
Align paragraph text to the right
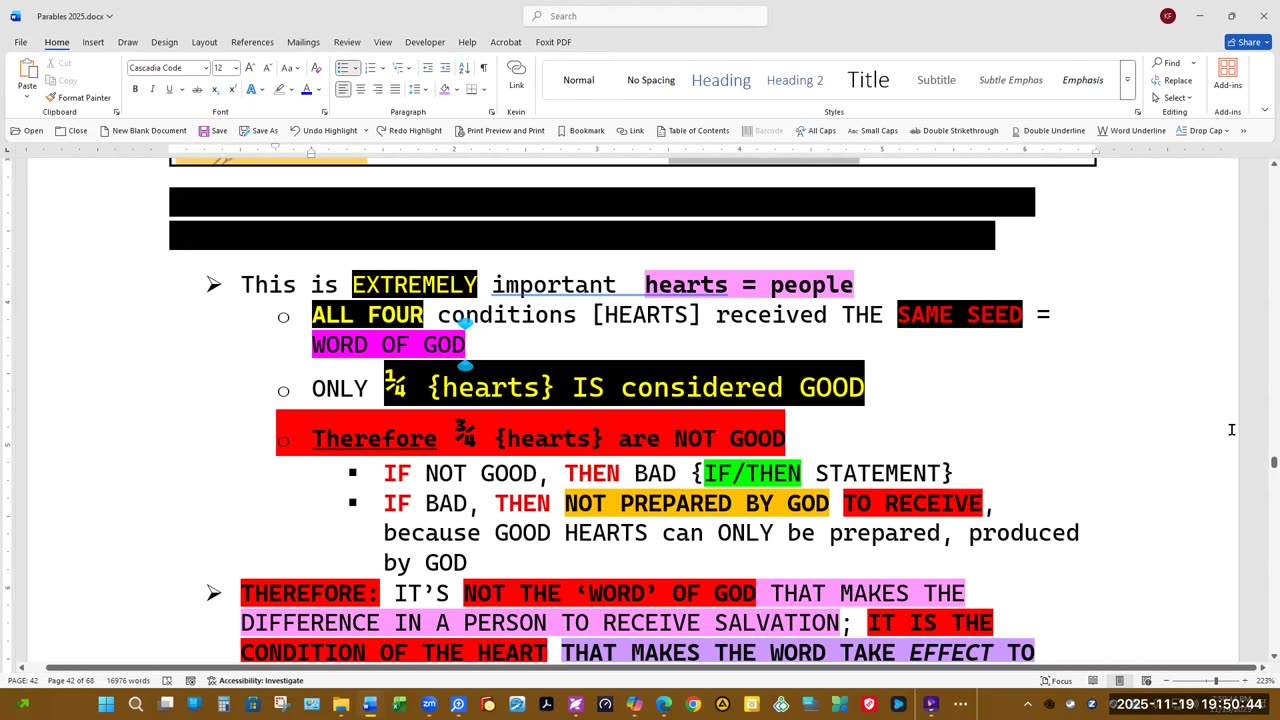pyautogui.click(x=378, y=89)
